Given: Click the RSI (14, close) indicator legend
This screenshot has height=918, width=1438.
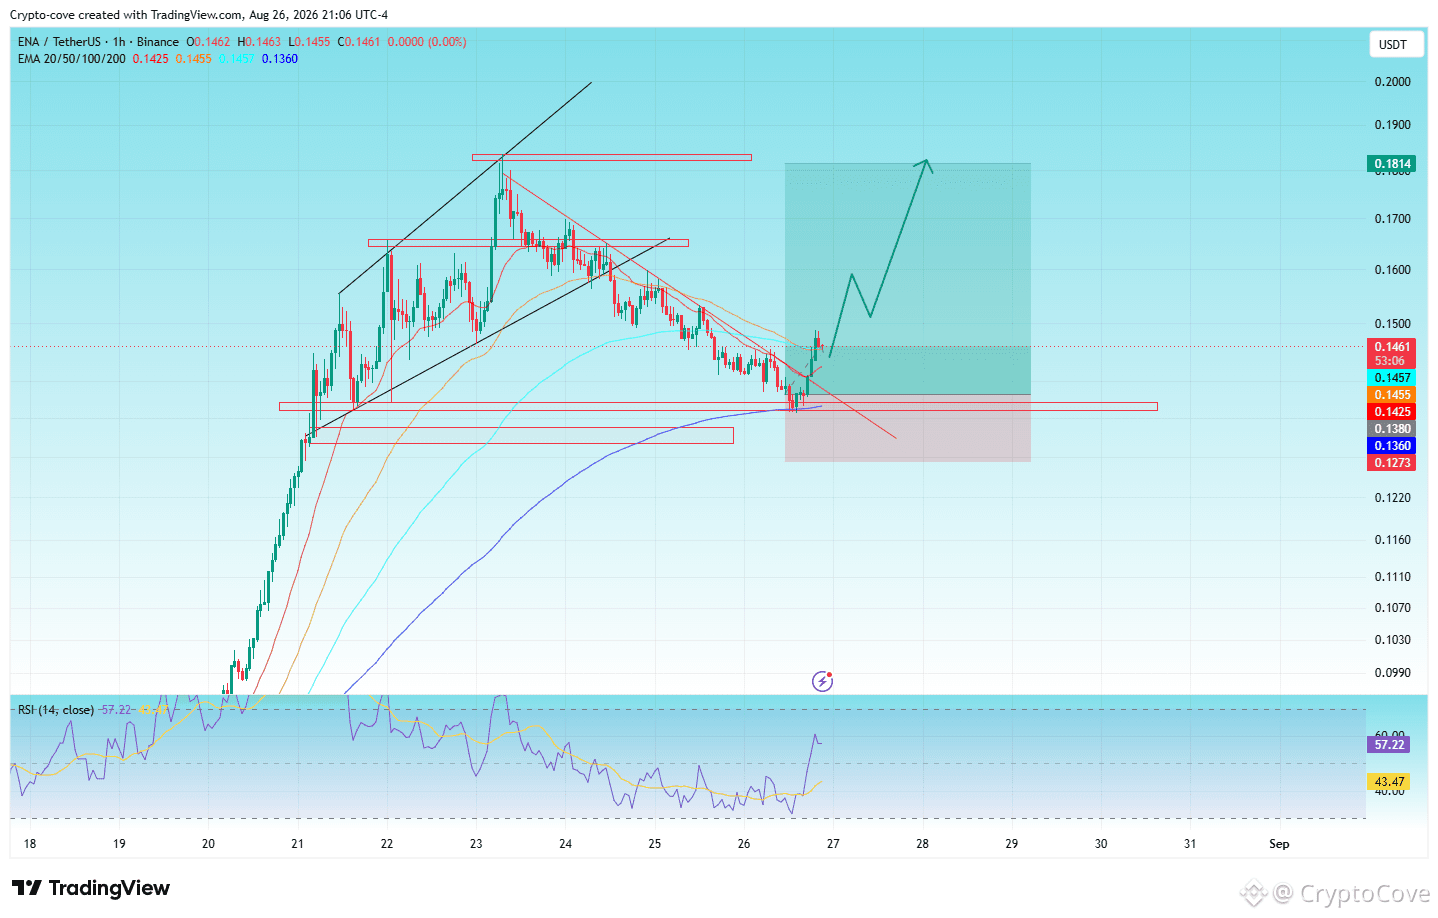Looking at the screenshot, I should pos(56,710).
